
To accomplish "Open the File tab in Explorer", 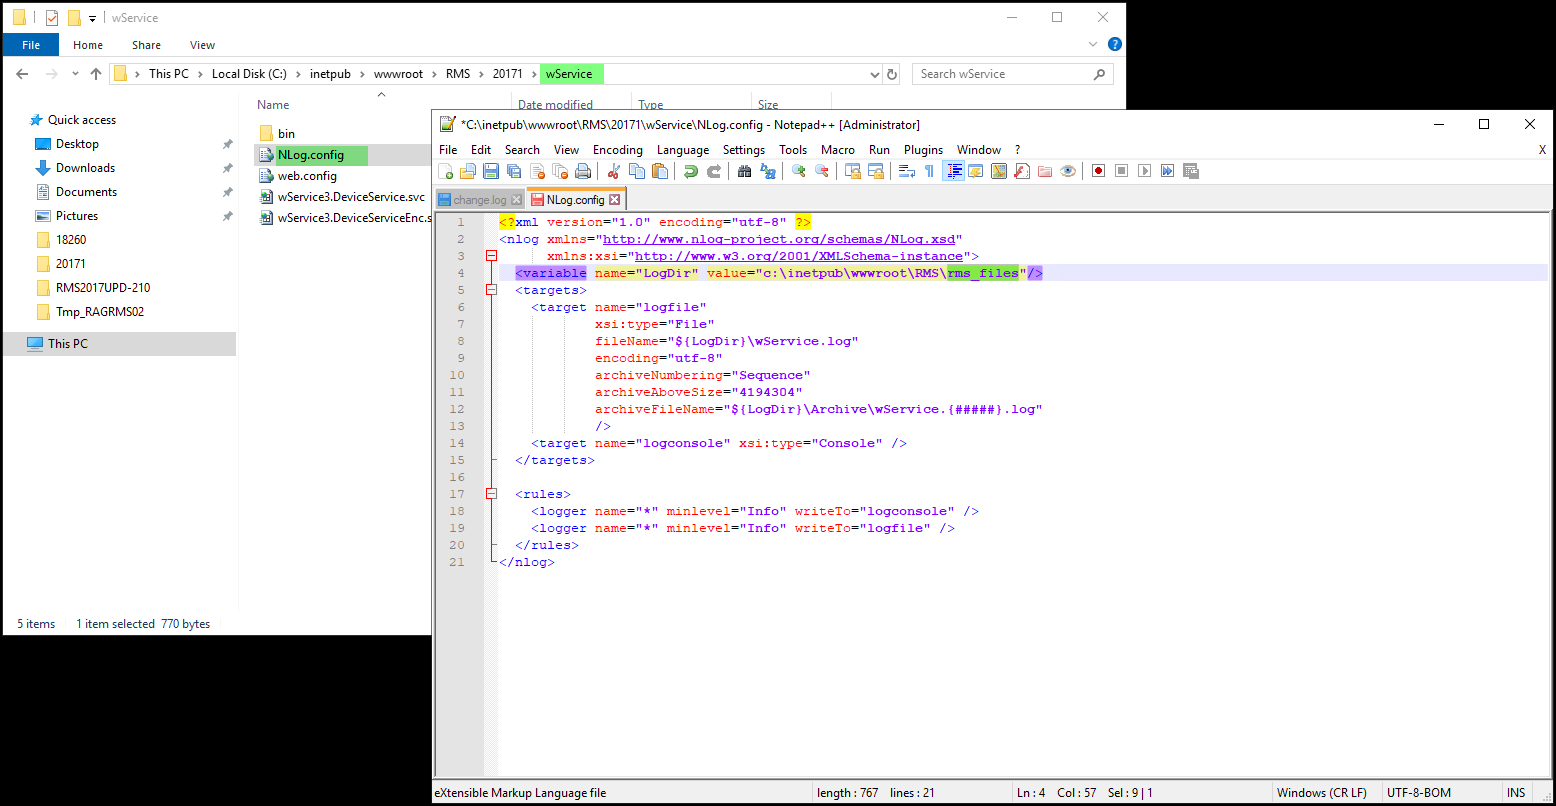I will tap(31, 45).
